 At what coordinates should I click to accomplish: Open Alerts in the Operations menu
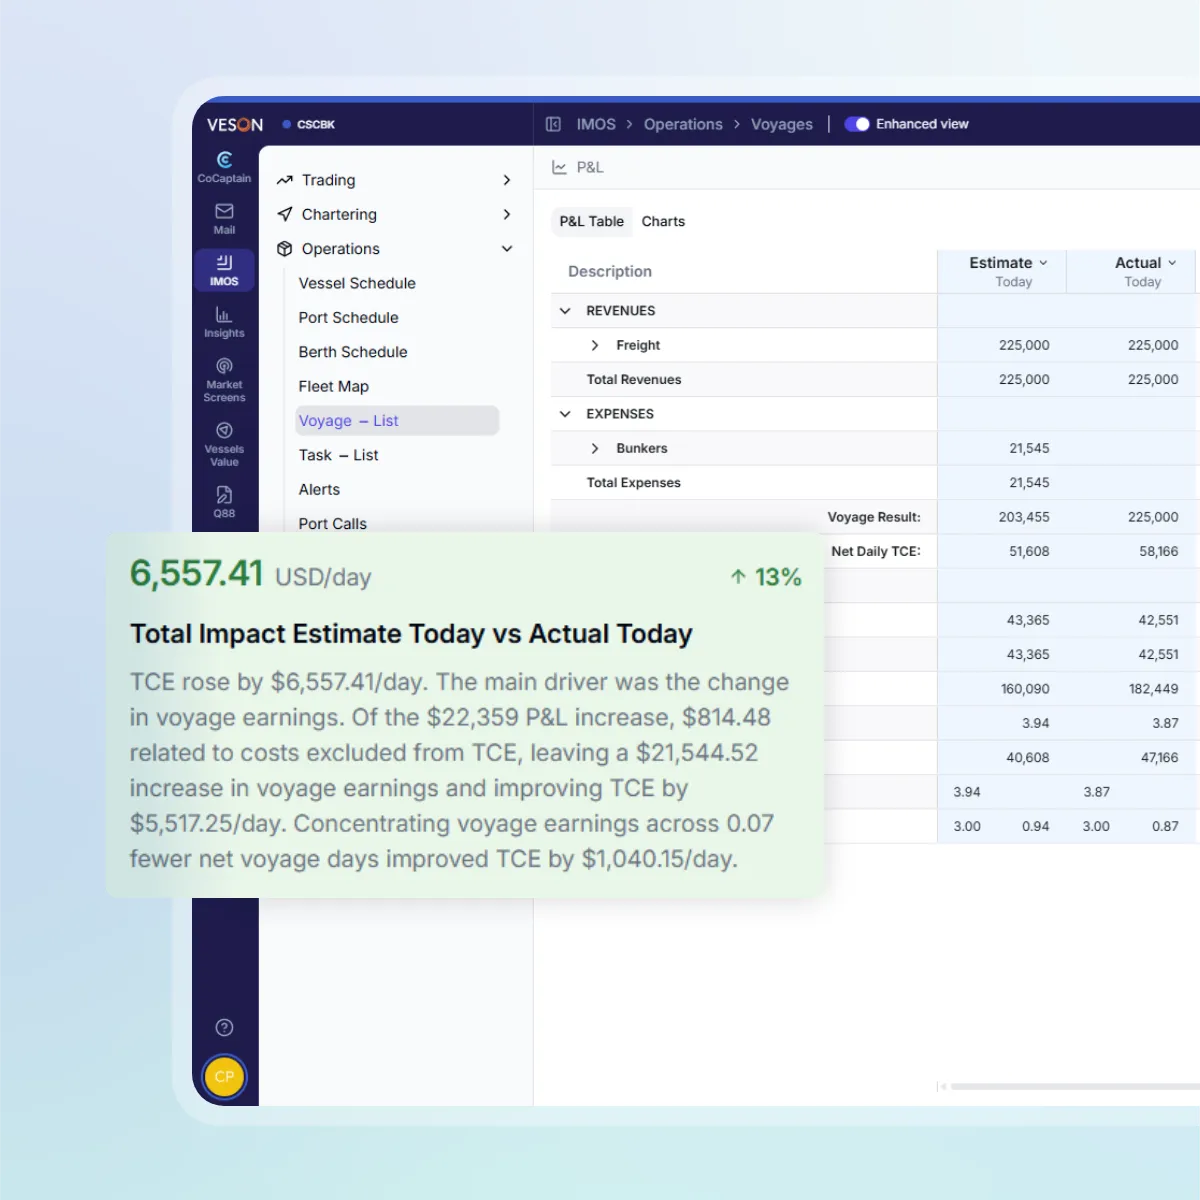tap(319, 489)
